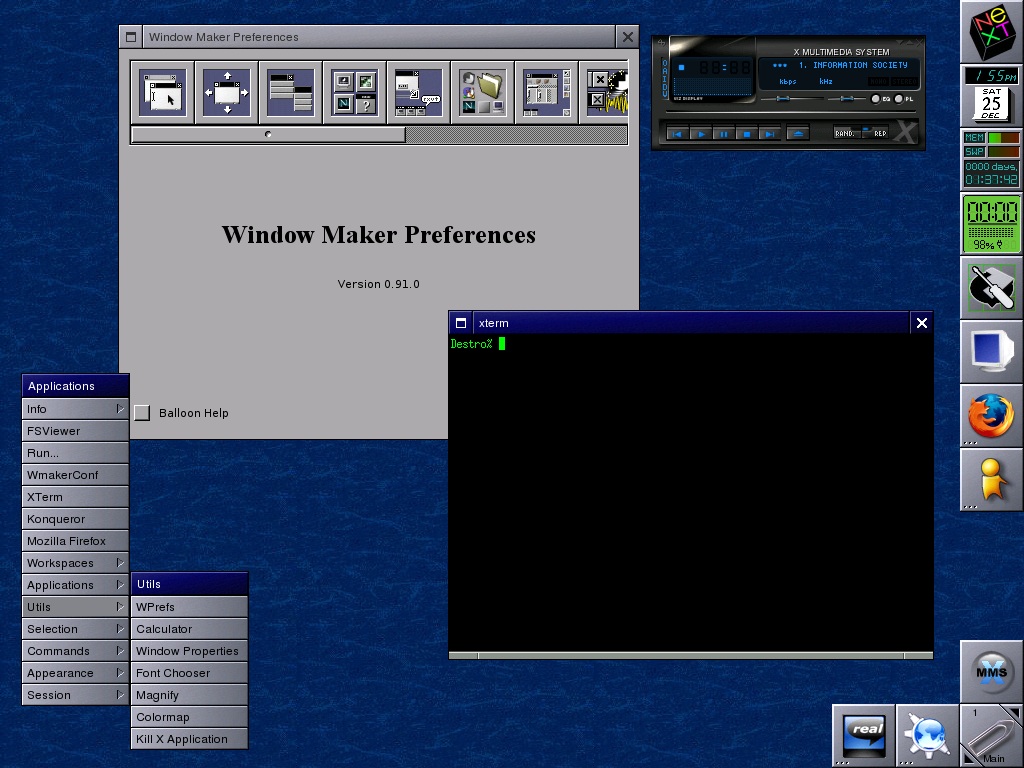
Task: Open RealPlayer dock icon
Action: tap(864, 735)
